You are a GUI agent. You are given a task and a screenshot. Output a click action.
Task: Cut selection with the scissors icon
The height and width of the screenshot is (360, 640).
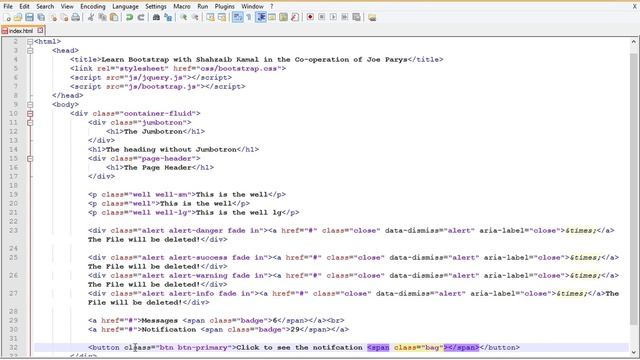(91, 17)
